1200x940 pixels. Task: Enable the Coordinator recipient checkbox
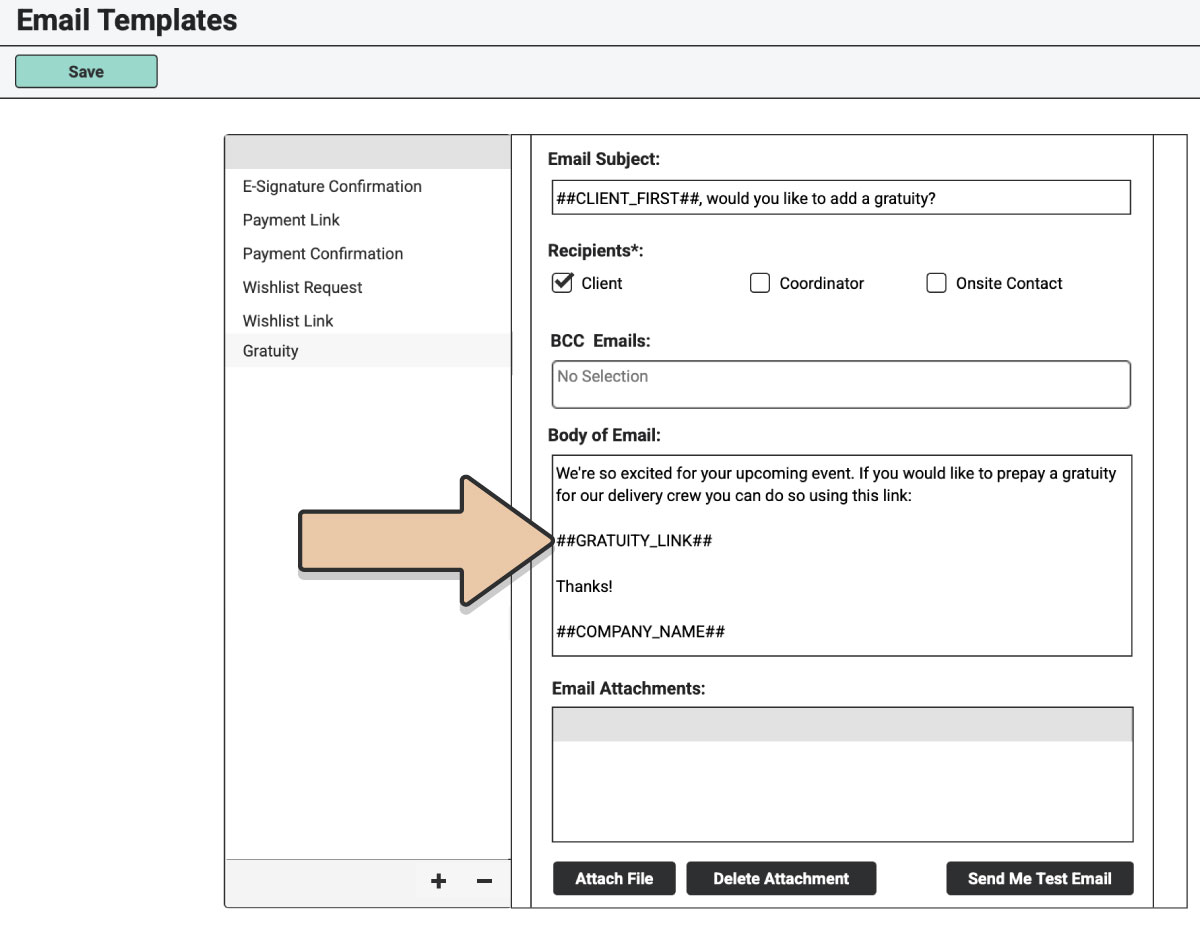coord(760,283)
